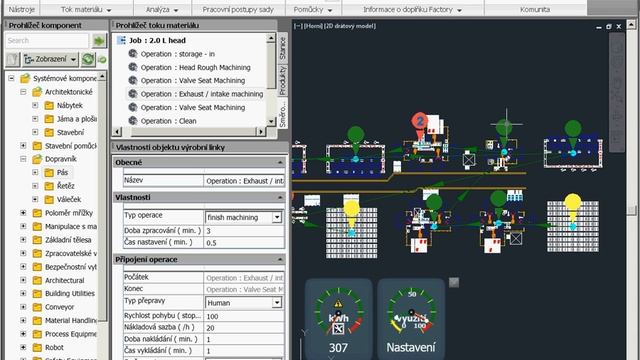Collapse the Vlastnosti section
The image size is (640, 360).
280,198
